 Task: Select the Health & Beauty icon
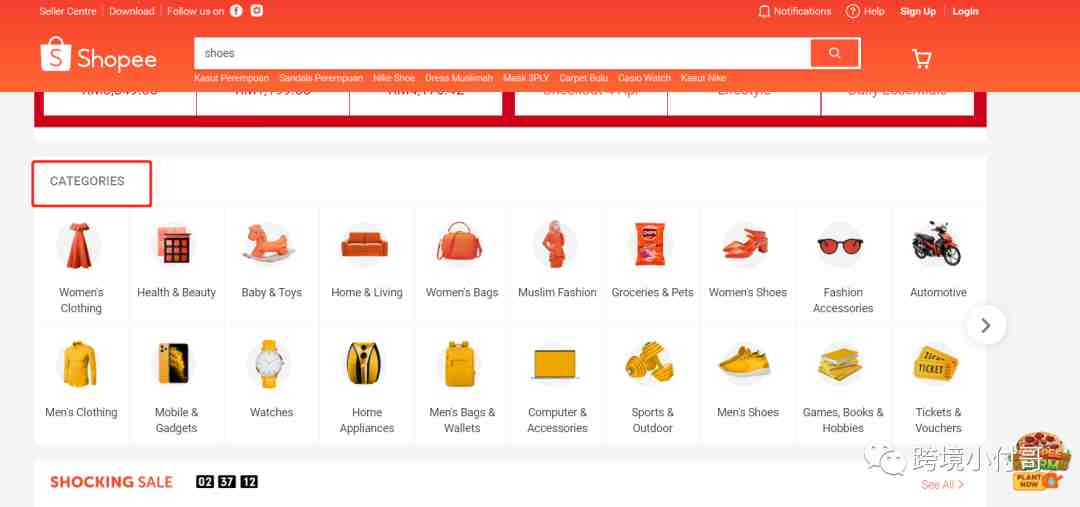(176, 245)
